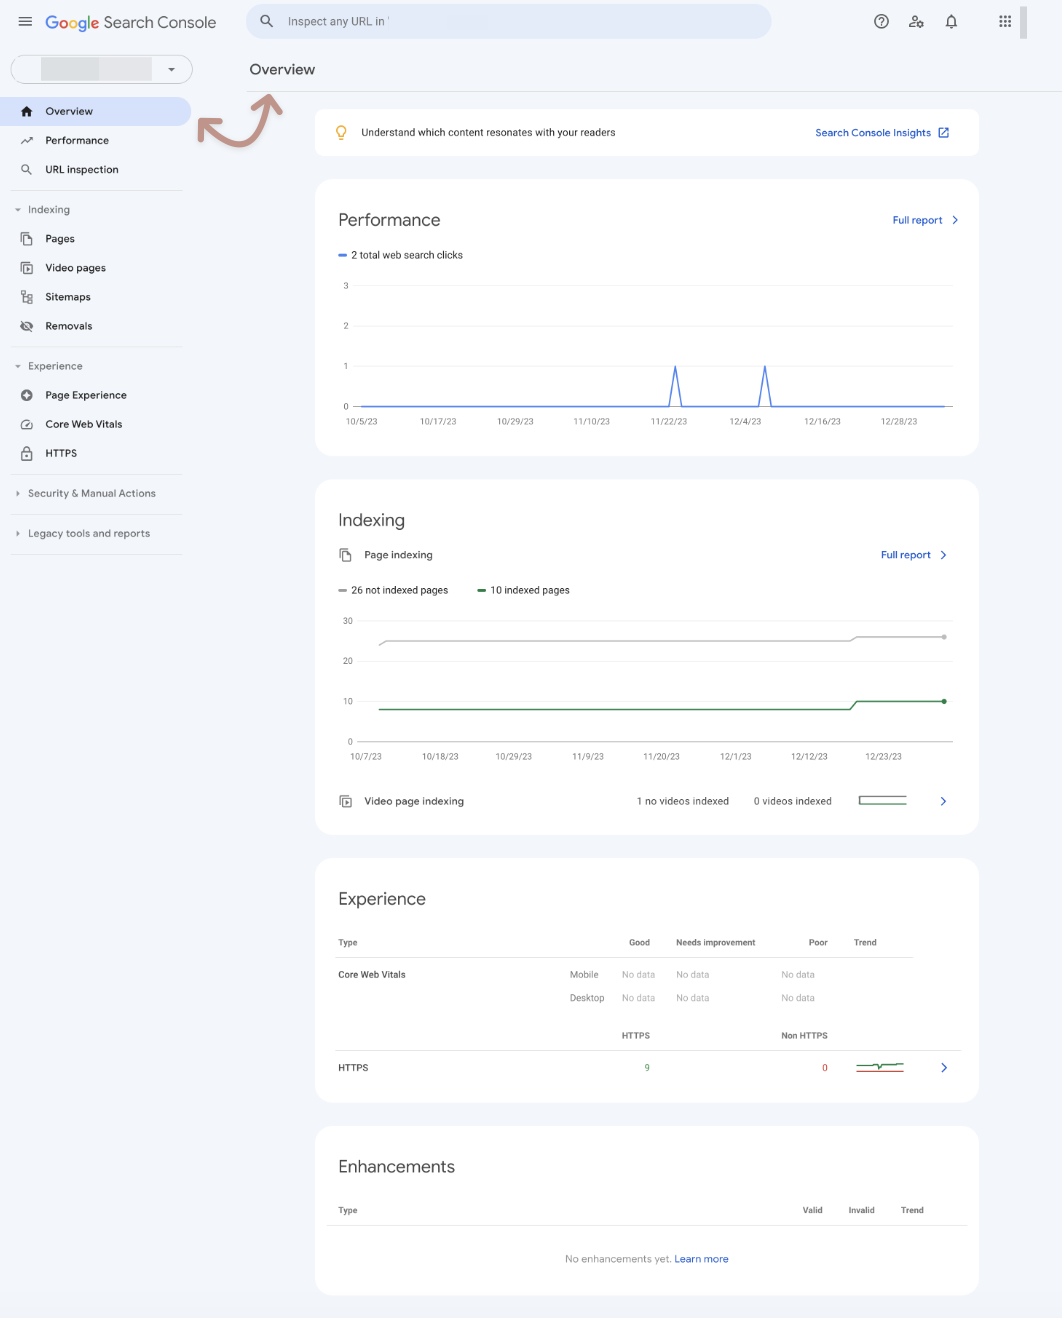Select Overview in sidebar
This screenshot has width=1062, height=1318.
[x=95, y=111]
